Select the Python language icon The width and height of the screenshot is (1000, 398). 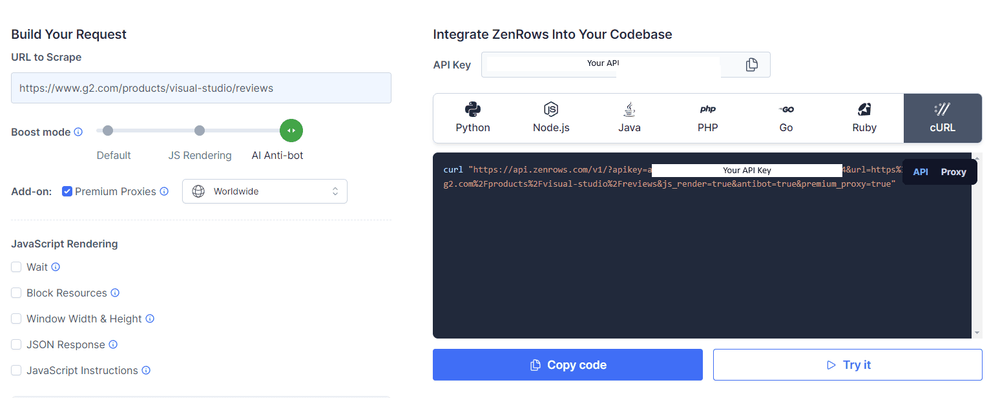point(473,109)
